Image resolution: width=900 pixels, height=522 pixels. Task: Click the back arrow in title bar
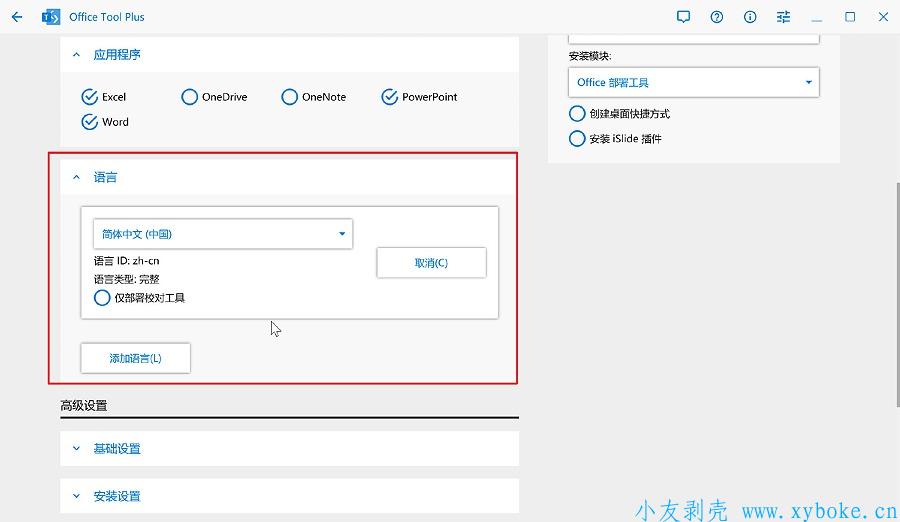17,17
